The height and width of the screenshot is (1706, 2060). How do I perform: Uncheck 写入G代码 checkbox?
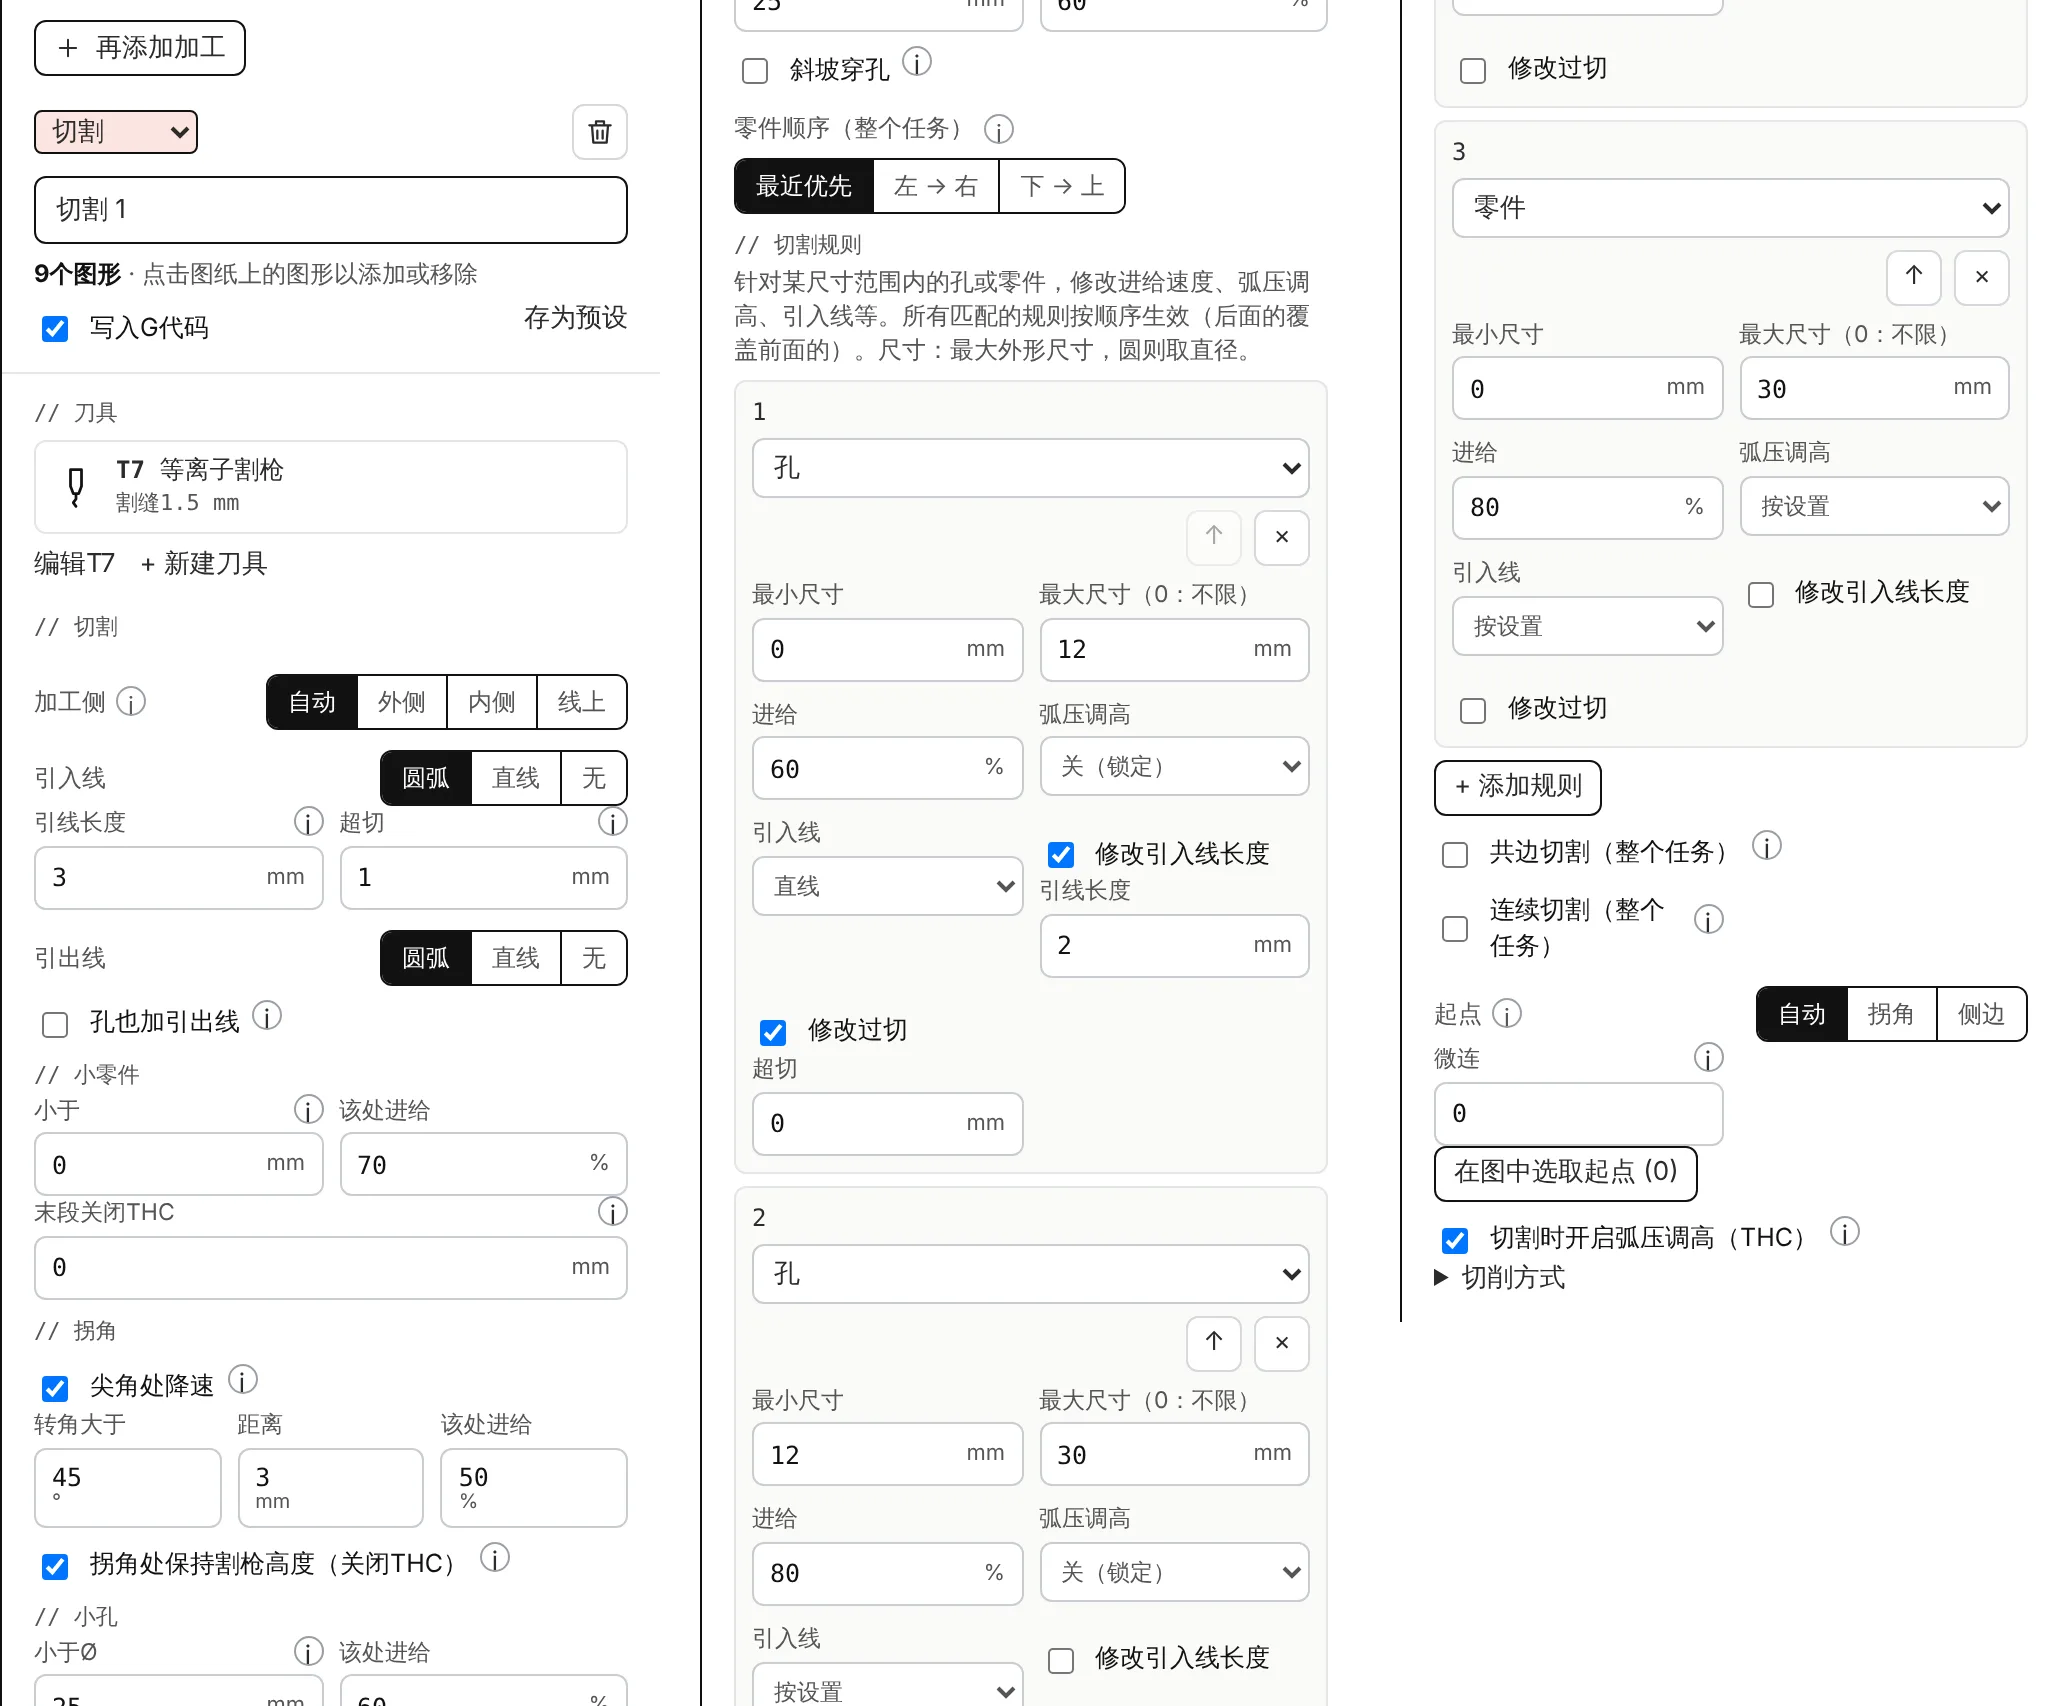55,329
